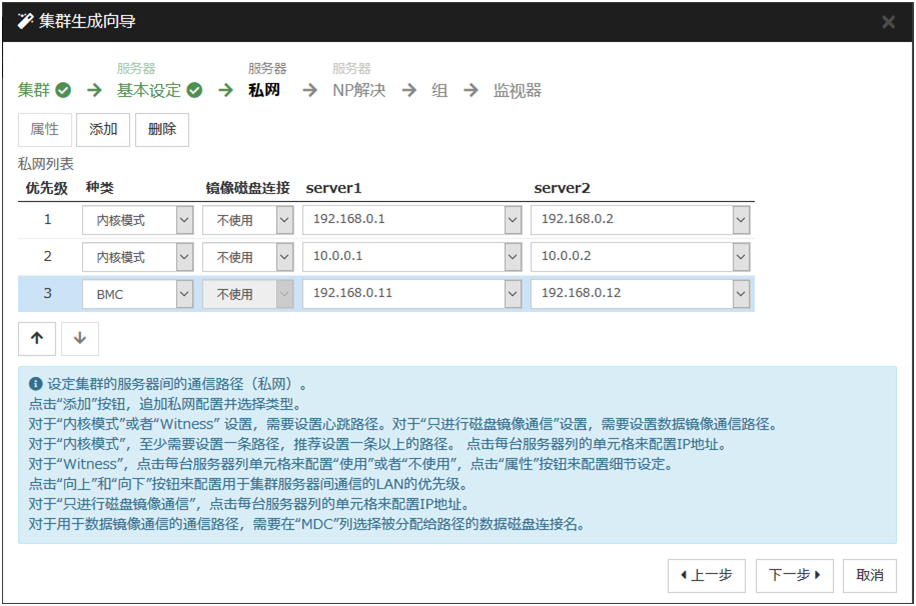Open the 种类 dropdown for the BMC row

tap(184, 294)
